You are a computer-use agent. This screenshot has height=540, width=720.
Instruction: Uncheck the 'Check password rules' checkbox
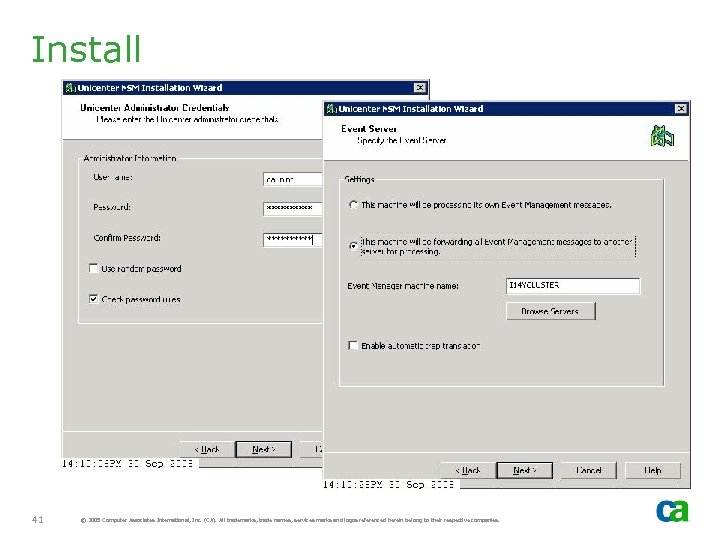coord(93,299)
